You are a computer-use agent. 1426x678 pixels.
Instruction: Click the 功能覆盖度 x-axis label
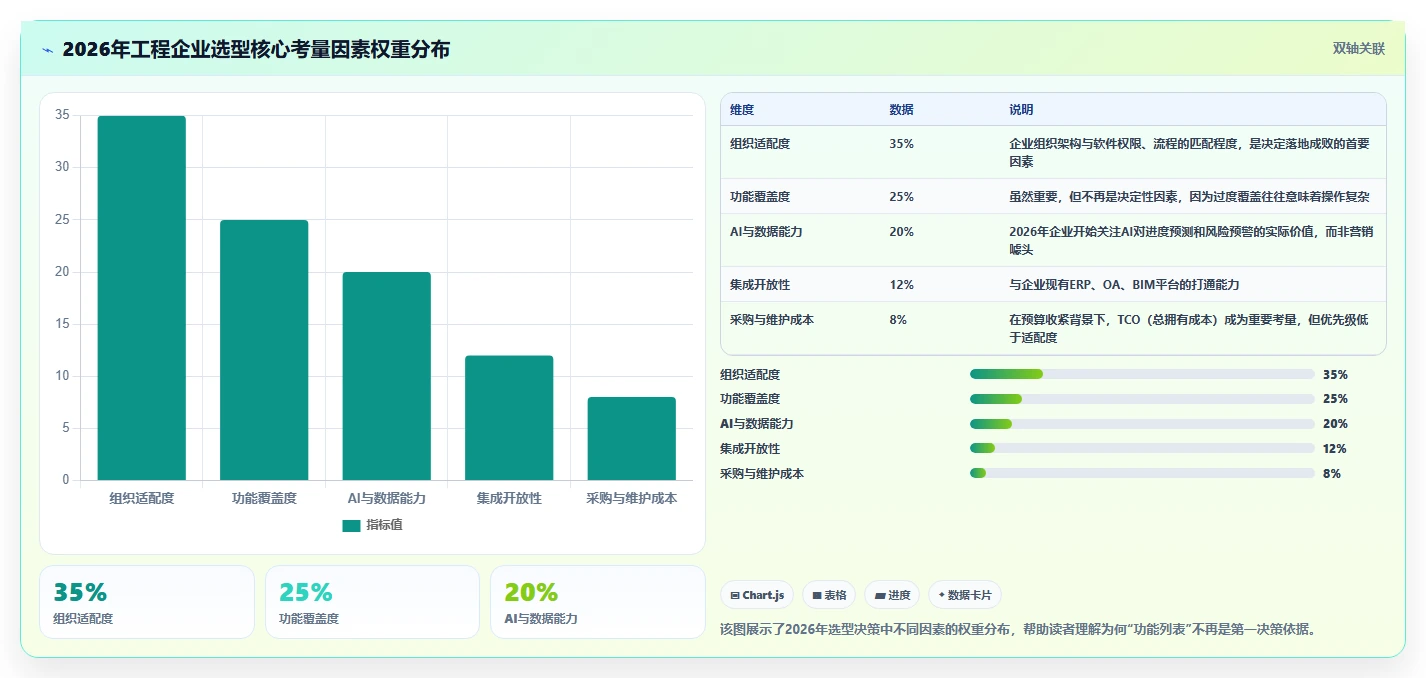[x=264, y=498]
